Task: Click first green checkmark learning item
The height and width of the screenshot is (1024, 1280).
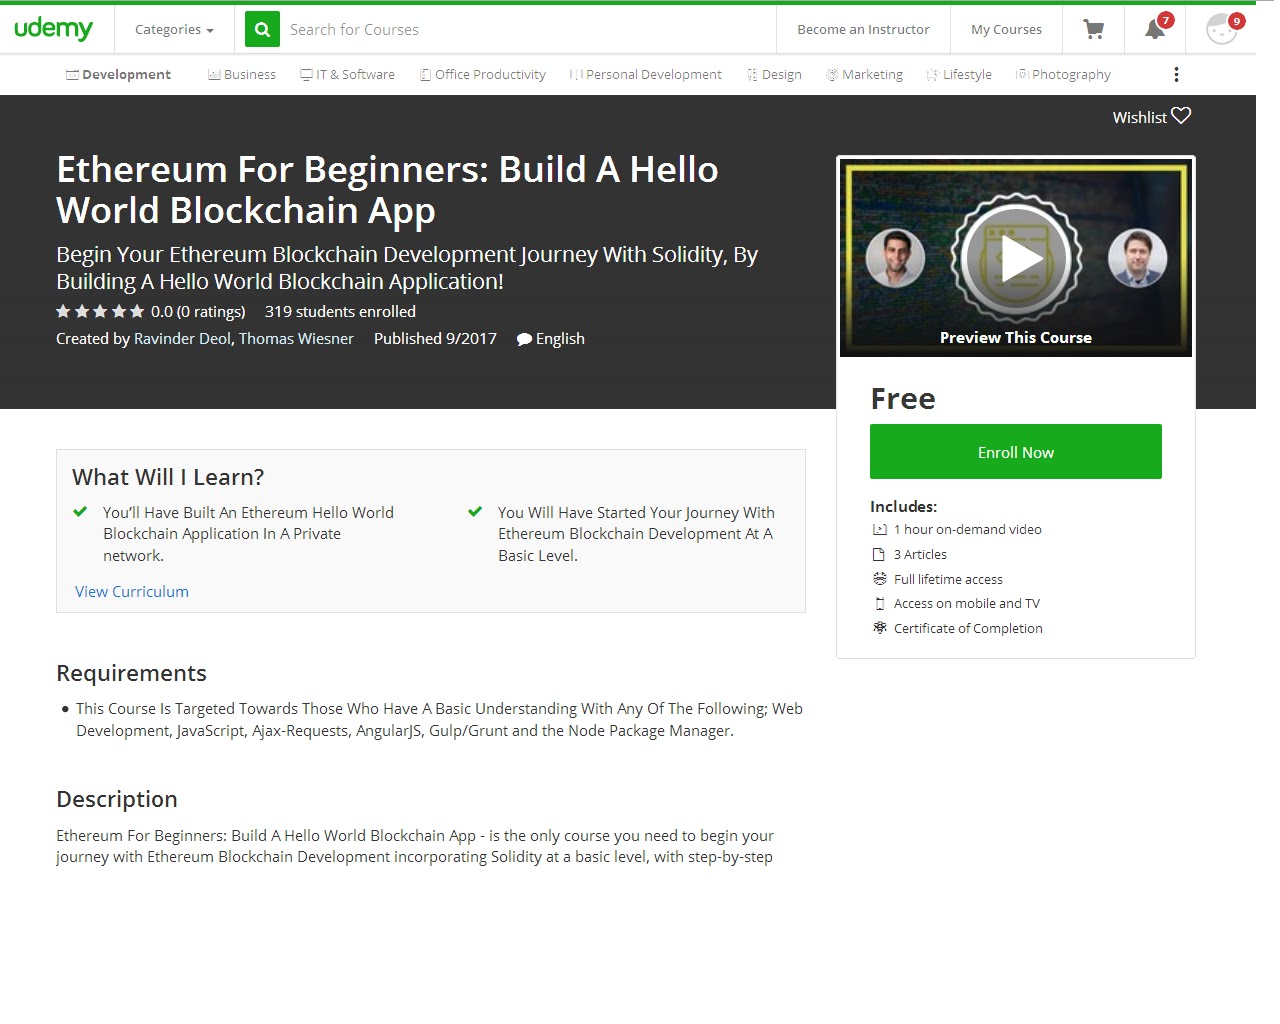Action: coord(80,512)
